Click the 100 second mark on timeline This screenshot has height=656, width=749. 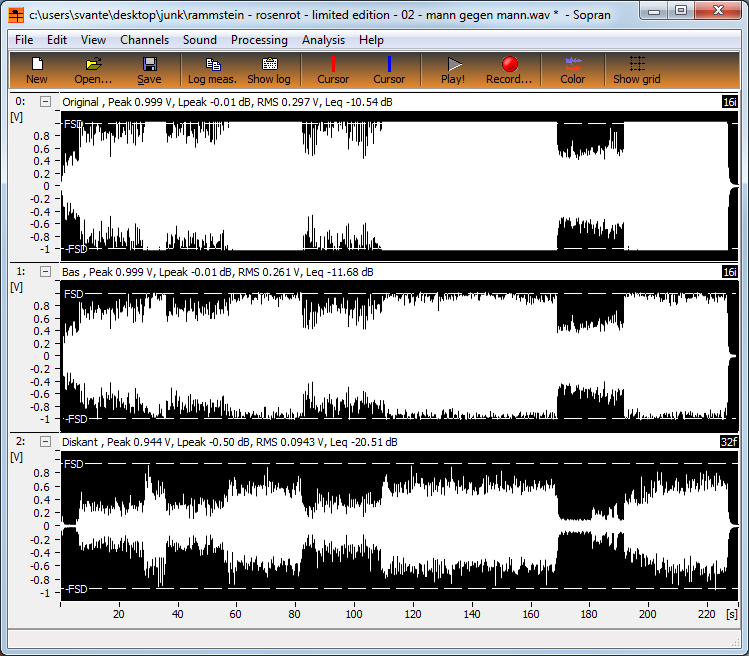354,615
